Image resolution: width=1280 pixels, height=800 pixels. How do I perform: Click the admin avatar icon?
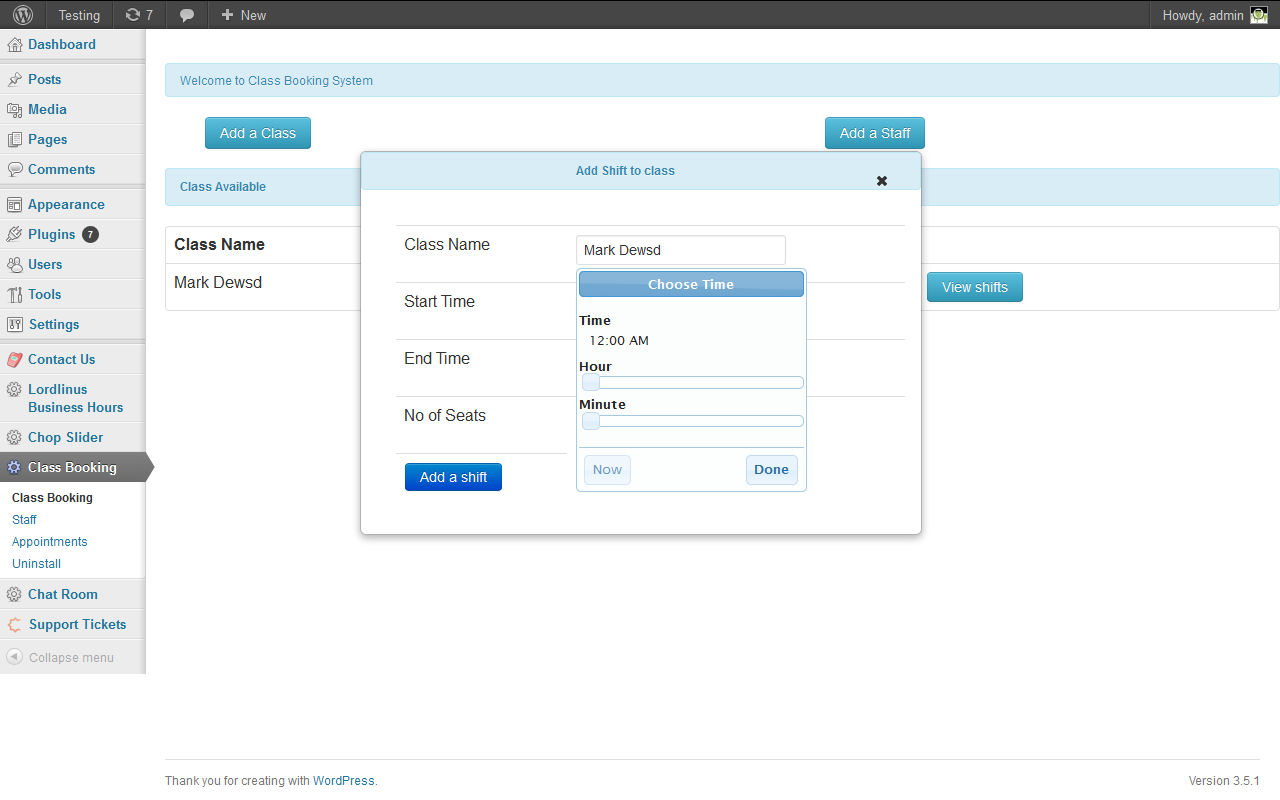click(1259, 15)
